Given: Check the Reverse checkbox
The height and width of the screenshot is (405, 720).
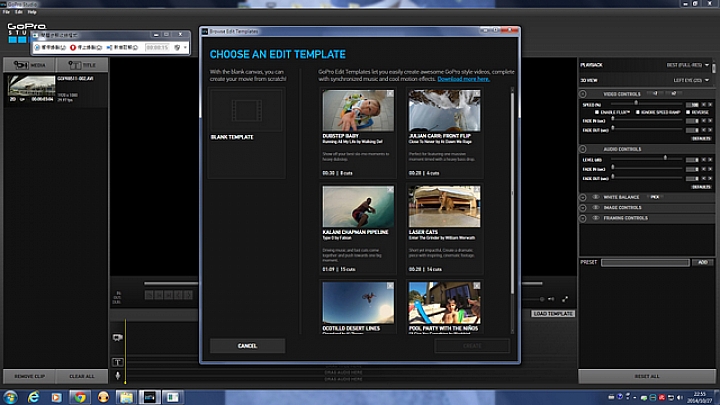Looking at the screenshot, I should pos(688,112).
